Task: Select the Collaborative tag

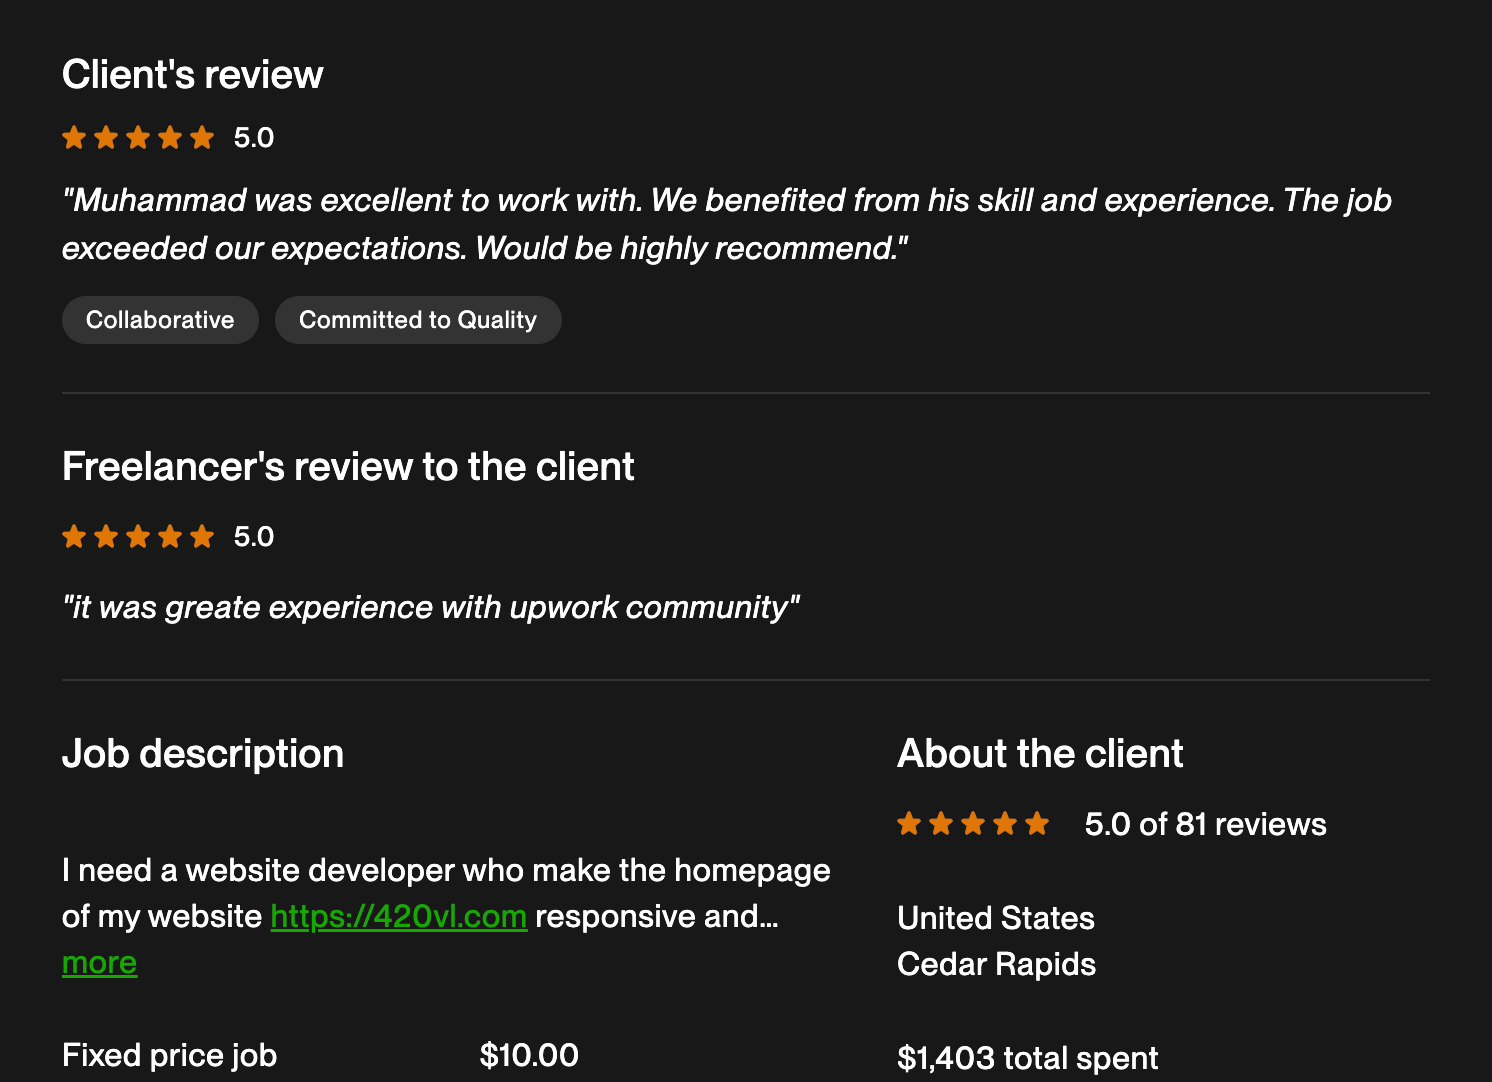Action: click(160, 320)
